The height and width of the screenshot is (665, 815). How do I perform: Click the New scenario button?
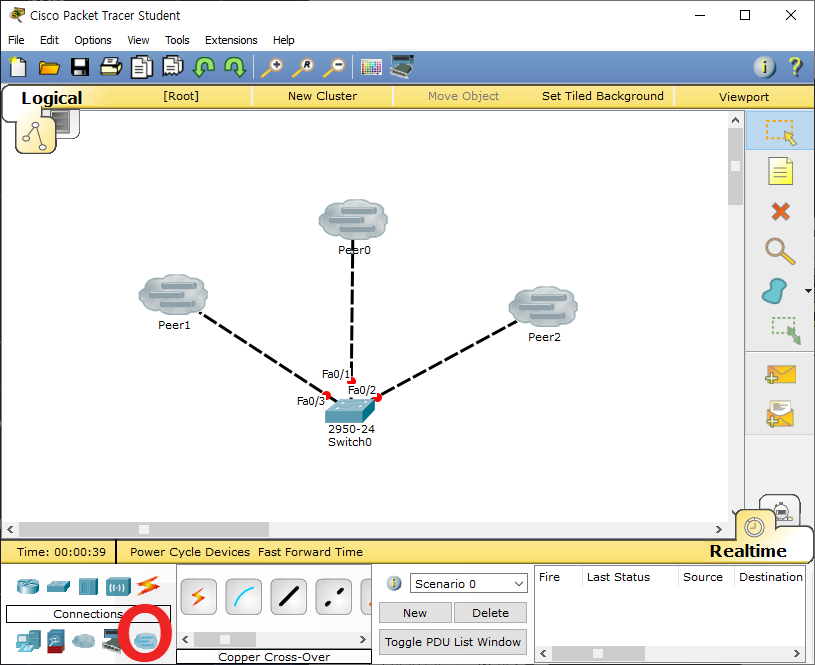tap(415, 612)
